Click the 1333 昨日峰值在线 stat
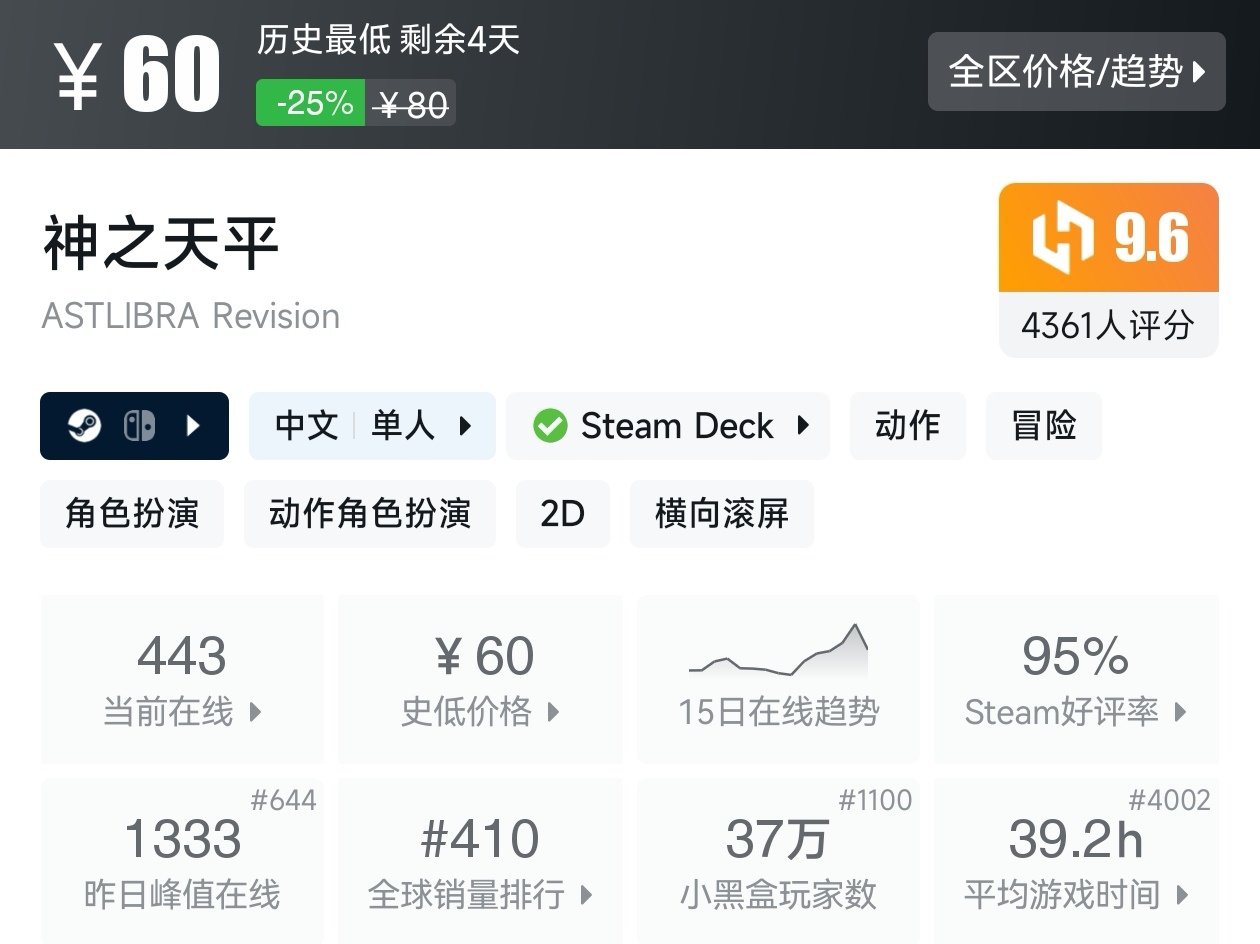The image size is (1260, 944). coord(182,861)
